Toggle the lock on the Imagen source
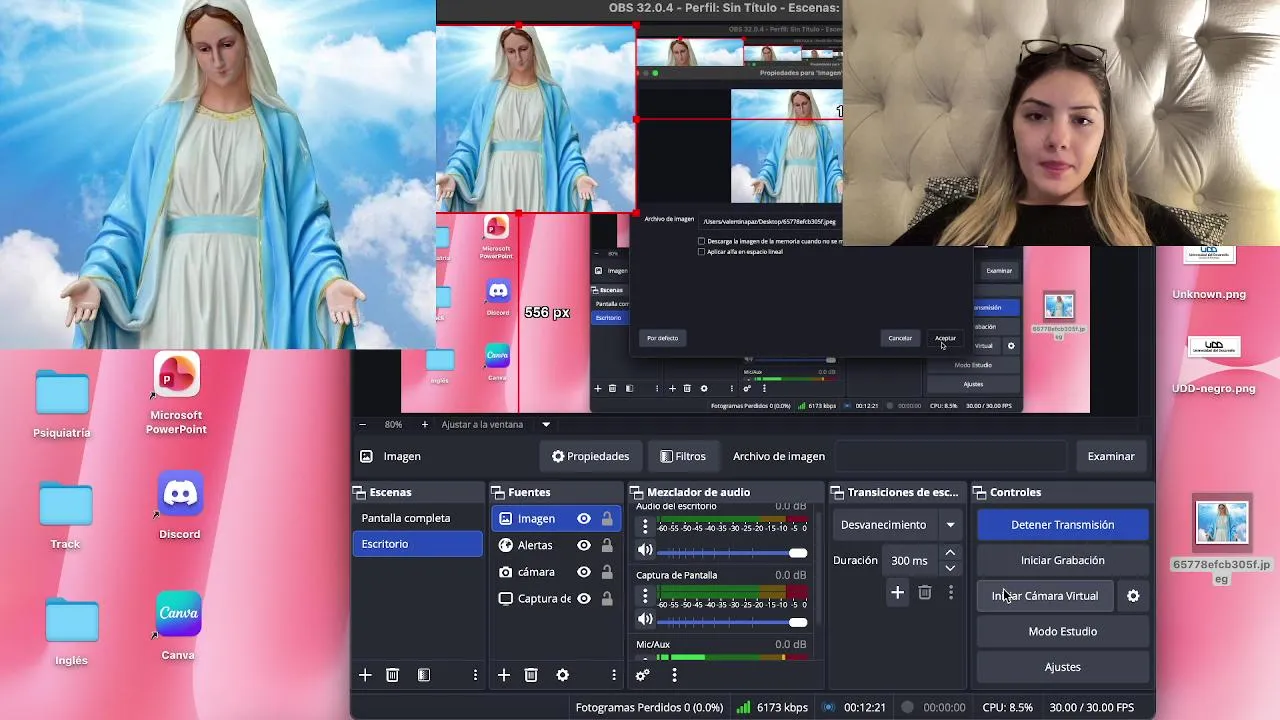Image resolution: width=1280 pixels, height=720 pixels. (x=607, y=518)
